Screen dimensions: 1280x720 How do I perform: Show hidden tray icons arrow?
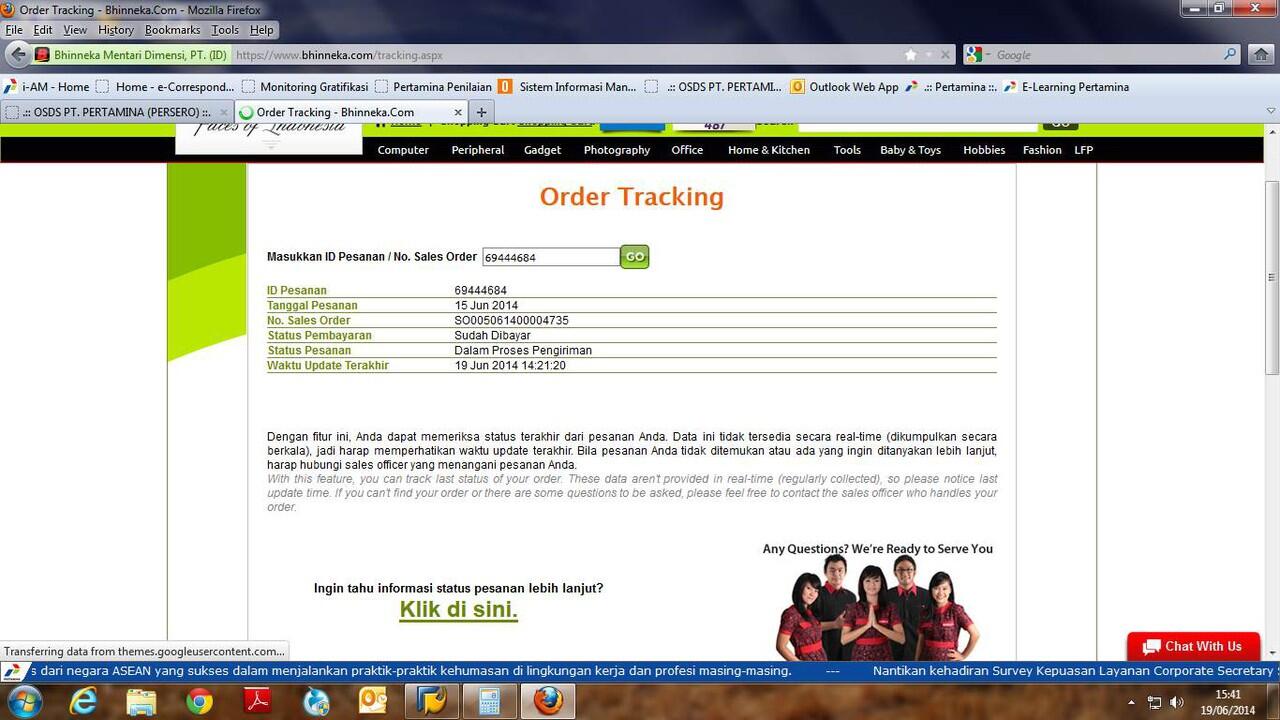pyautogui.click(x=1132, y=702)
